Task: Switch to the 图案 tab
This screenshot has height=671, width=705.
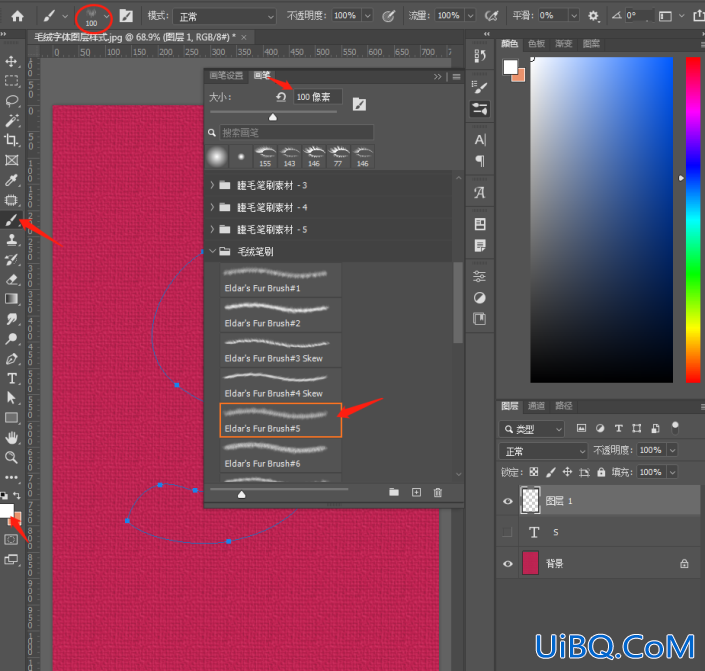Action: click(591, 44)
